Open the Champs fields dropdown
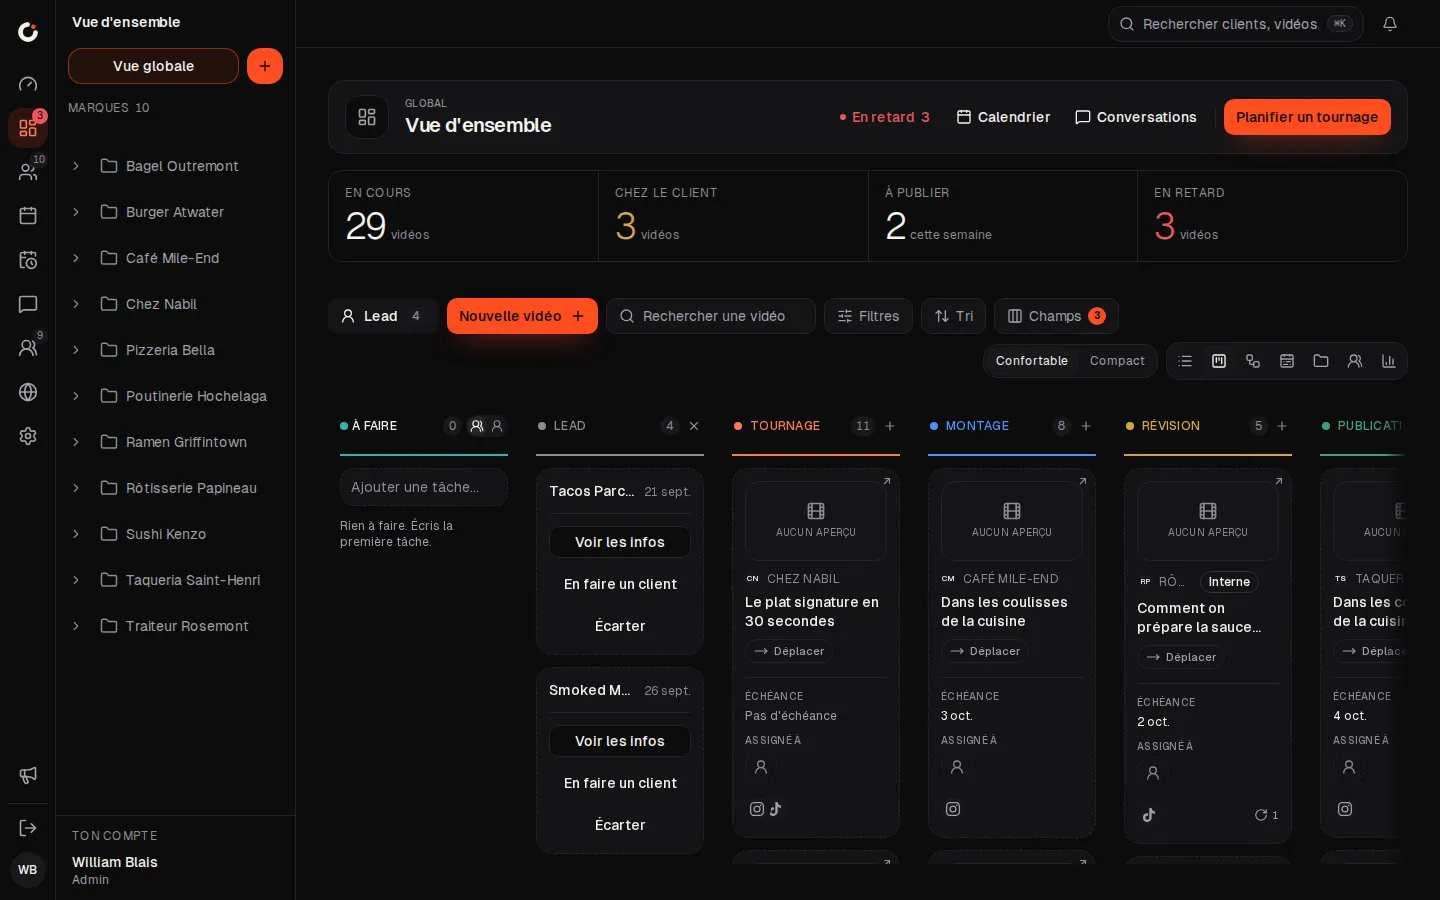 click(1056, 316)
